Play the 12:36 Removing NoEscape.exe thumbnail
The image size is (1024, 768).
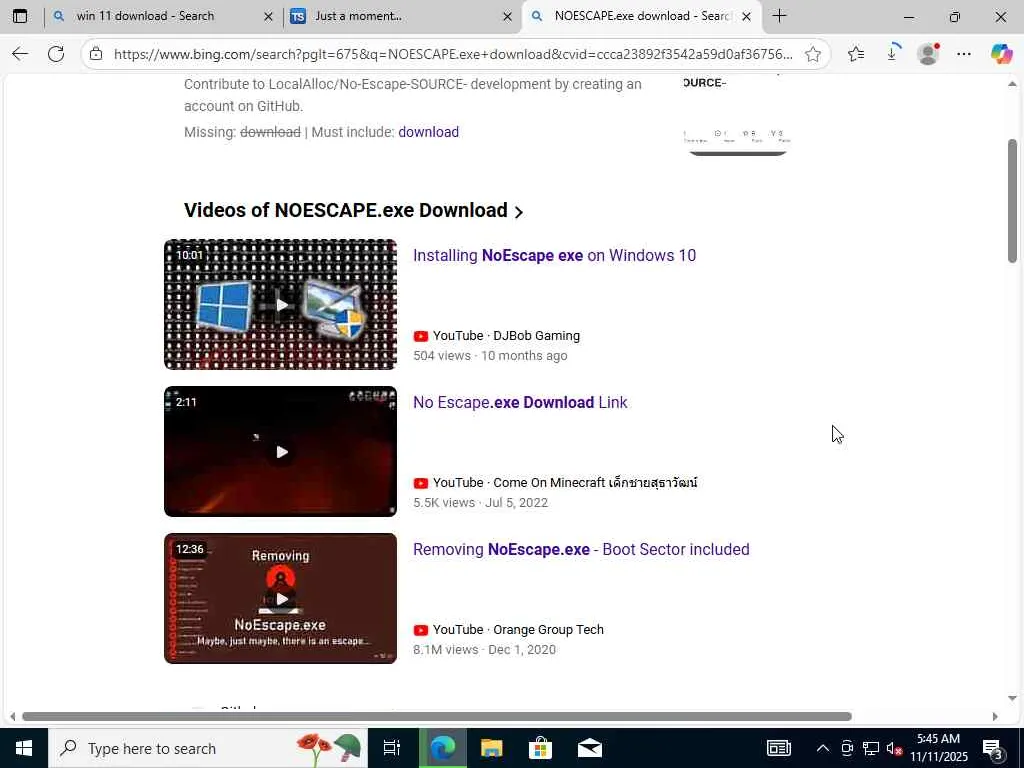click(280, 598)
